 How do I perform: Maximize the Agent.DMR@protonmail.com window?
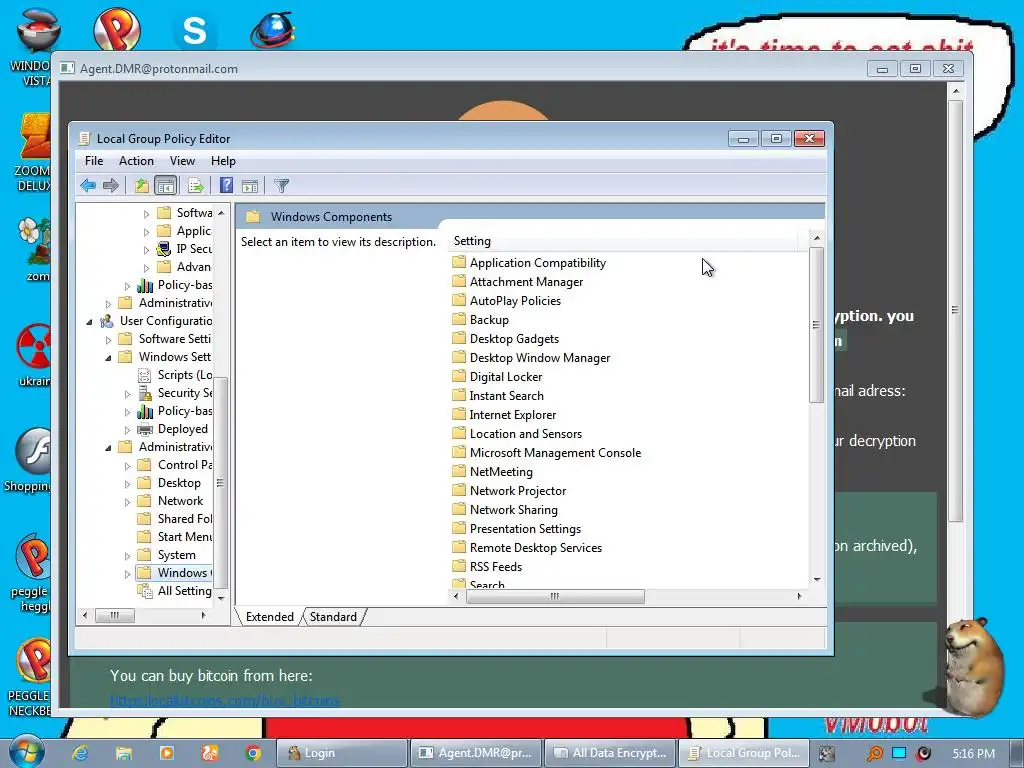915,69
